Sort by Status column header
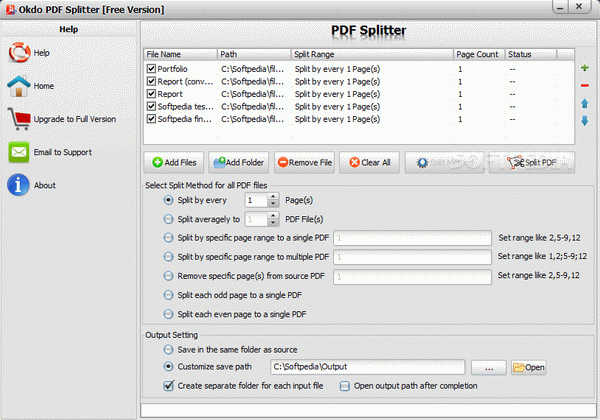600x420 pixels. tap(531, 54)
